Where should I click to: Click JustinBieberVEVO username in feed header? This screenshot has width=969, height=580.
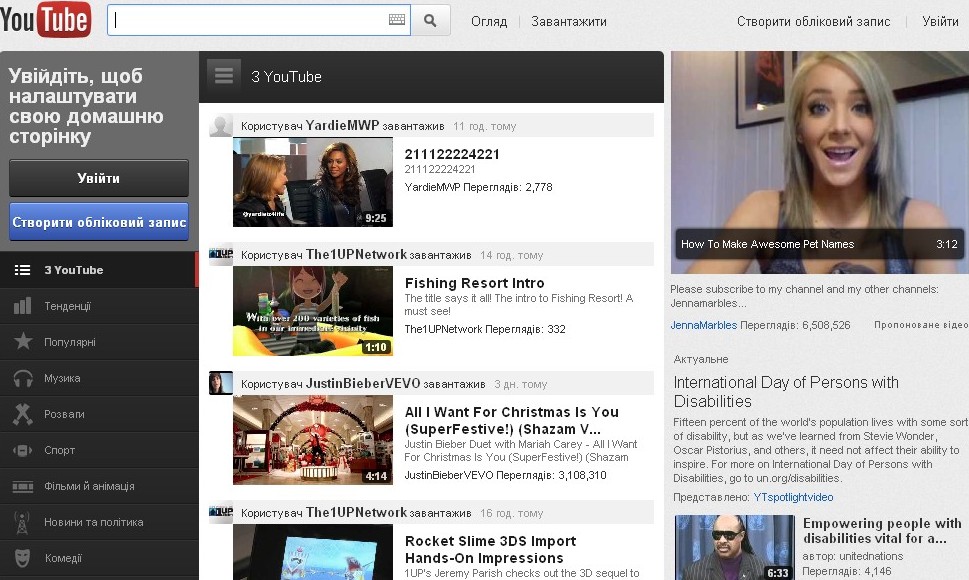[x=363, y=384]
